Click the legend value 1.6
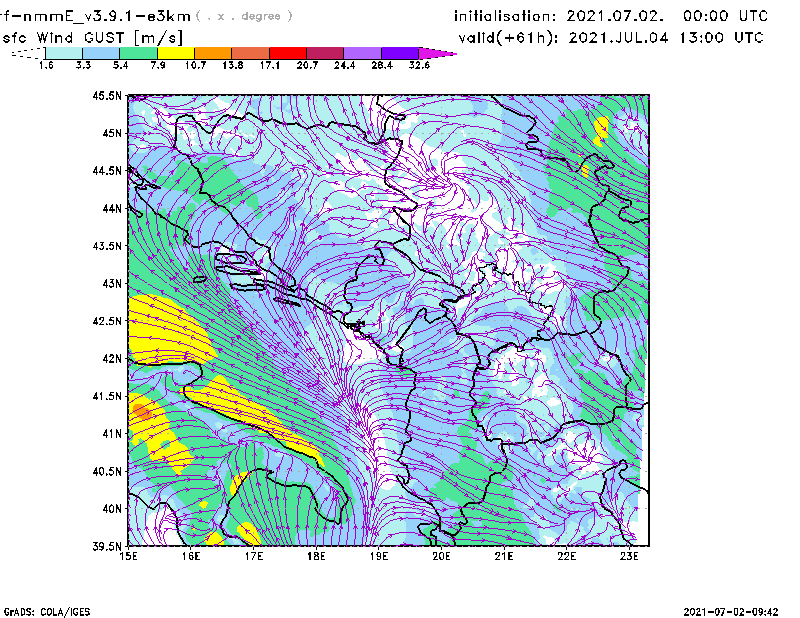800x618 pixels. tap(46, 65)
